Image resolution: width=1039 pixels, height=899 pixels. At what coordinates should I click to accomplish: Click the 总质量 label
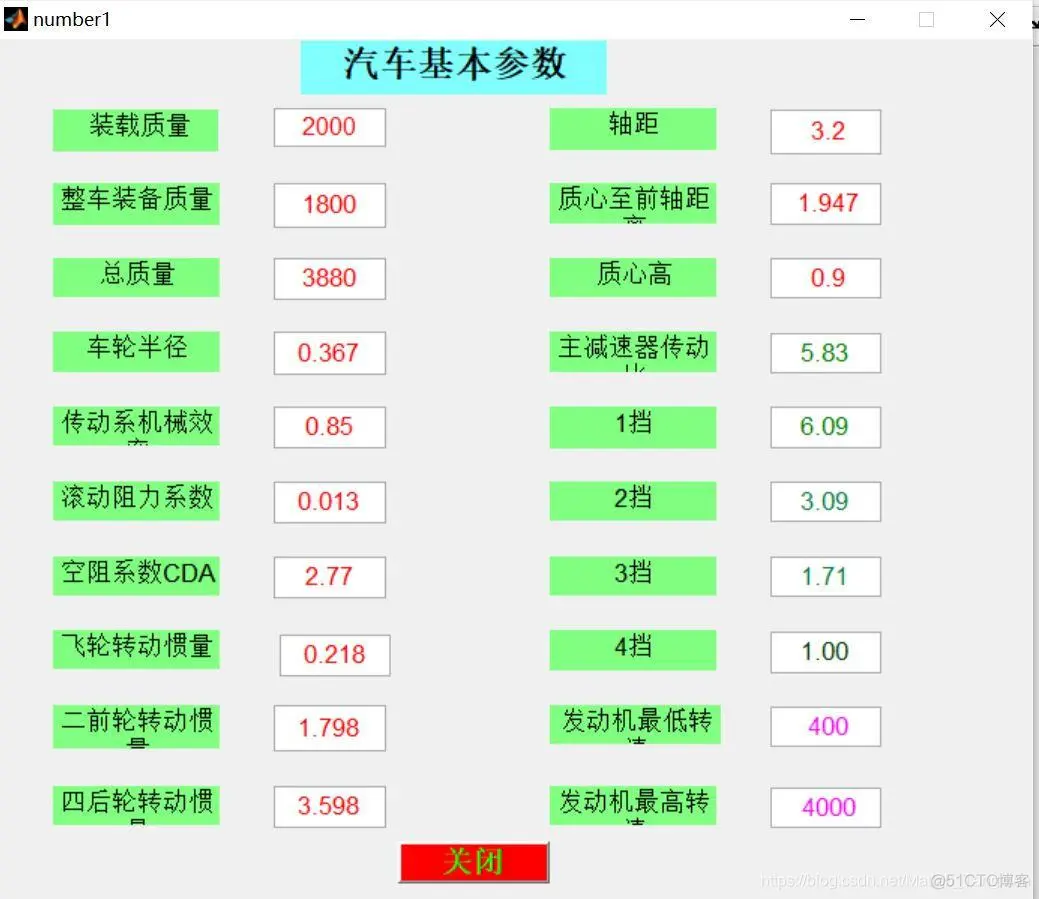136,277
